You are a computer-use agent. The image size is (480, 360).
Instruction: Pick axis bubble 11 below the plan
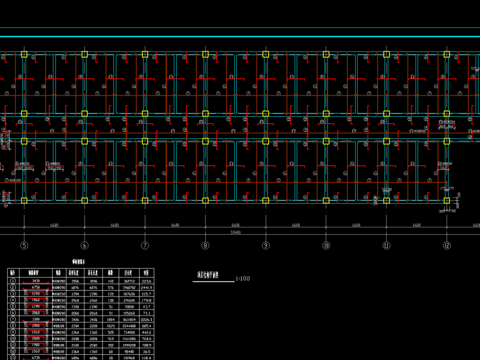(386, 246)
